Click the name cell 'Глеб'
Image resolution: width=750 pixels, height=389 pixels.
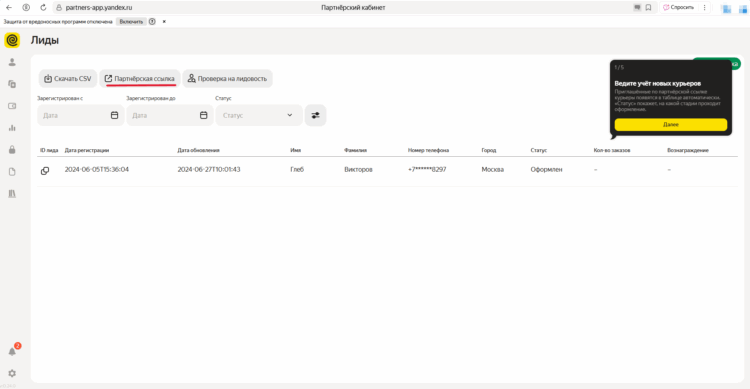[297, 169]
